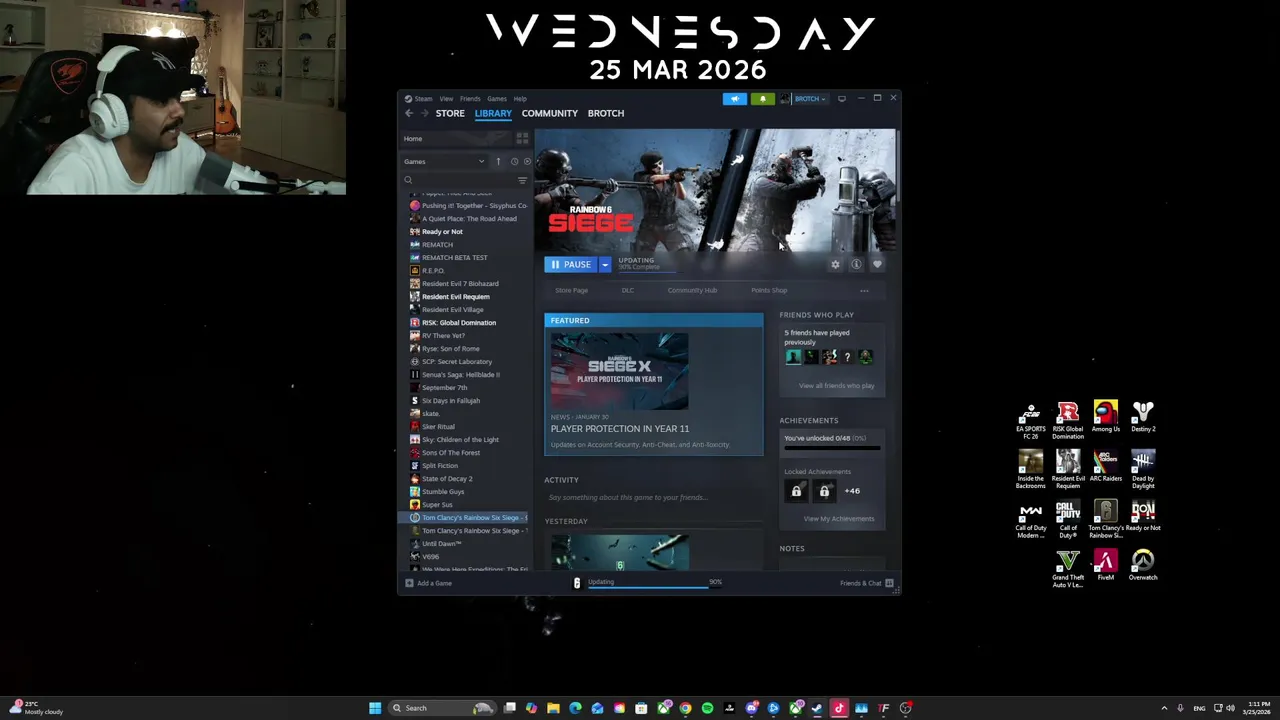Open Grand Theft Auto V desktop shortcut
Image resolution: width=1280 pixels, height=720 pixels.
point(1068,567)
